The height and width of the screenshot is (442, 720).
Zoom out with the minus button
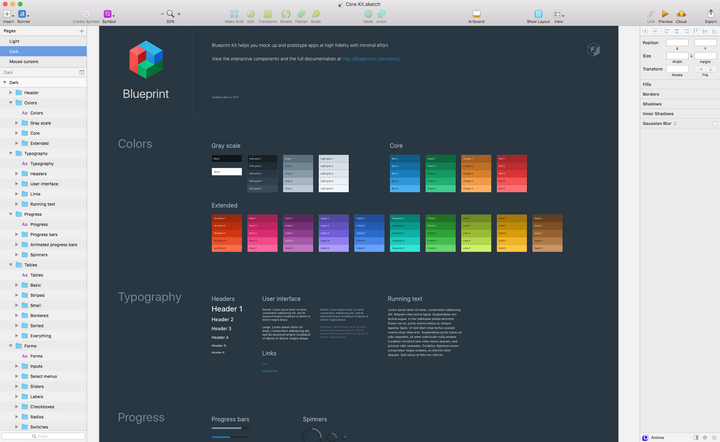tap(162, 14)
